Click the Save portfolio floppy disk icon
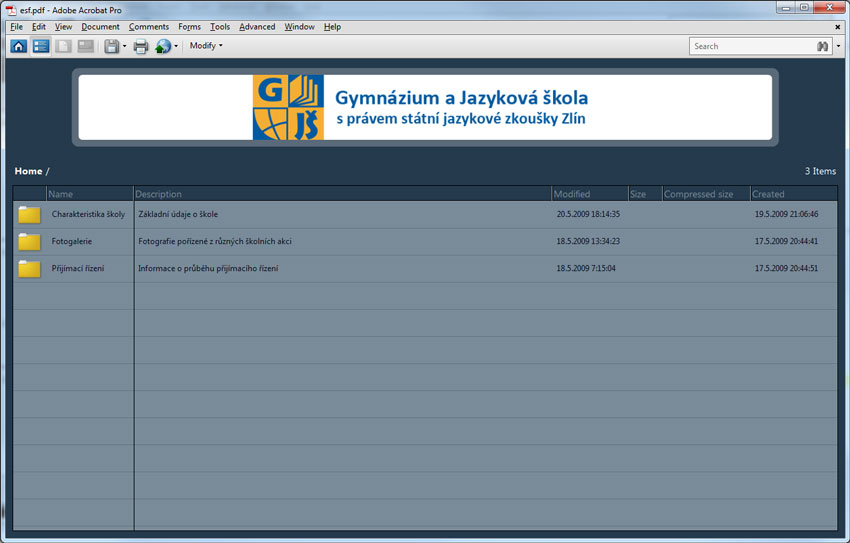The height and width of the screenshot is (543, 850). pyautogui.click(x=111, y=46)
